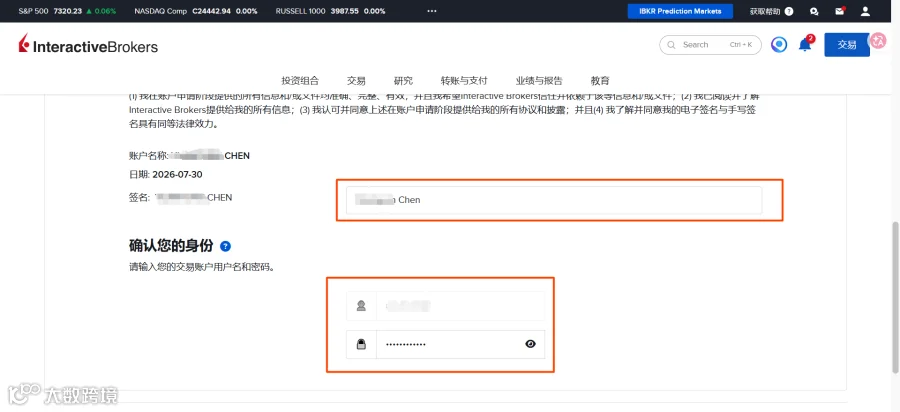Viewport: 900px width, 412px height.
Task: Open the 投资组合 menu
Action: pyautogui.click(x=300, y=81)
